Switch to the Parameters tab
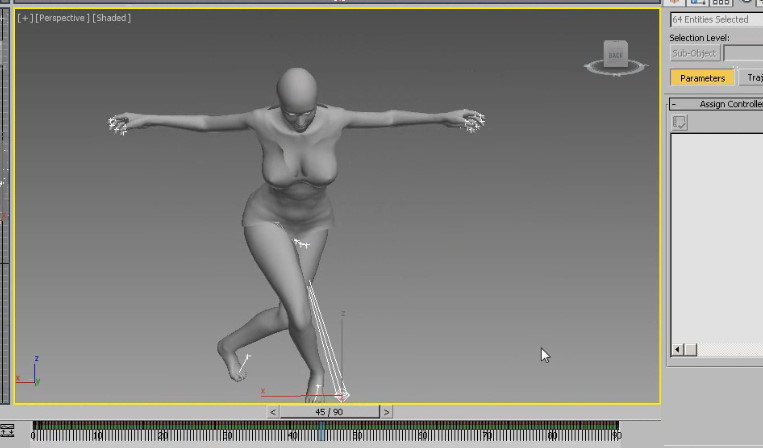This screenshot has height=448, width=763. pos(702,78)
